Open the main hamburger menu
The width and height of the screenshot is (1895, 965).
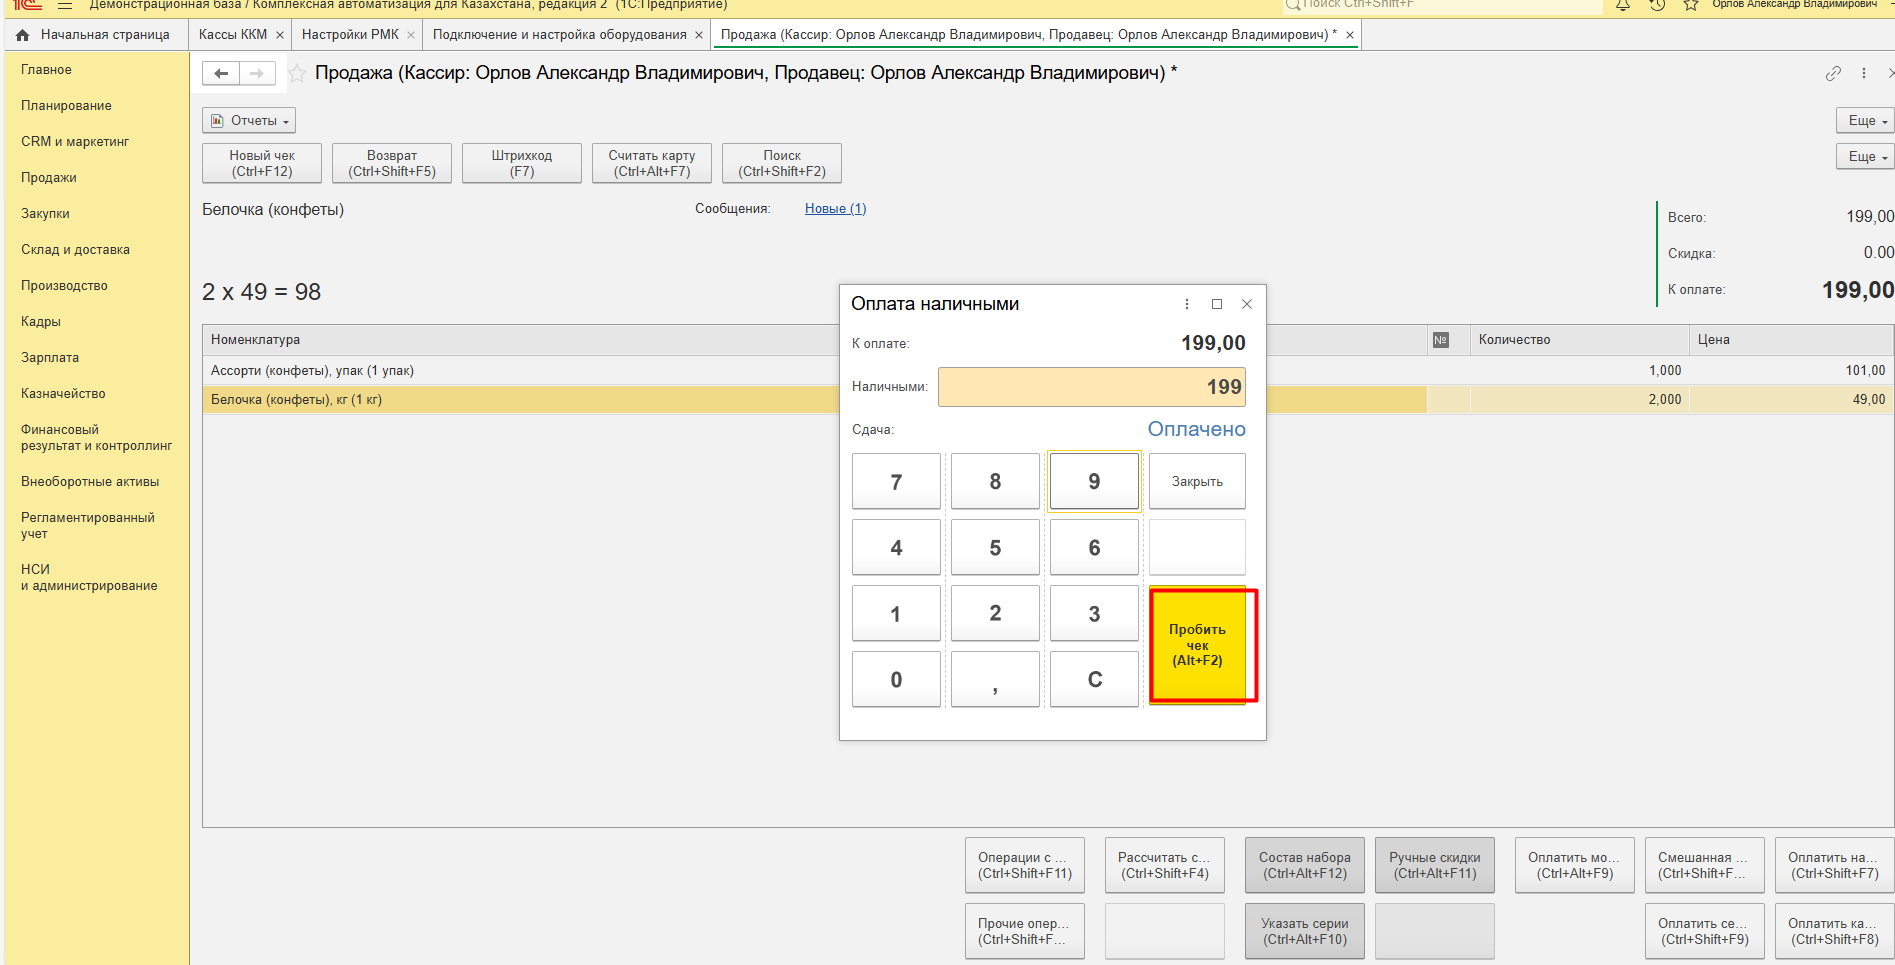pos(65,5)
